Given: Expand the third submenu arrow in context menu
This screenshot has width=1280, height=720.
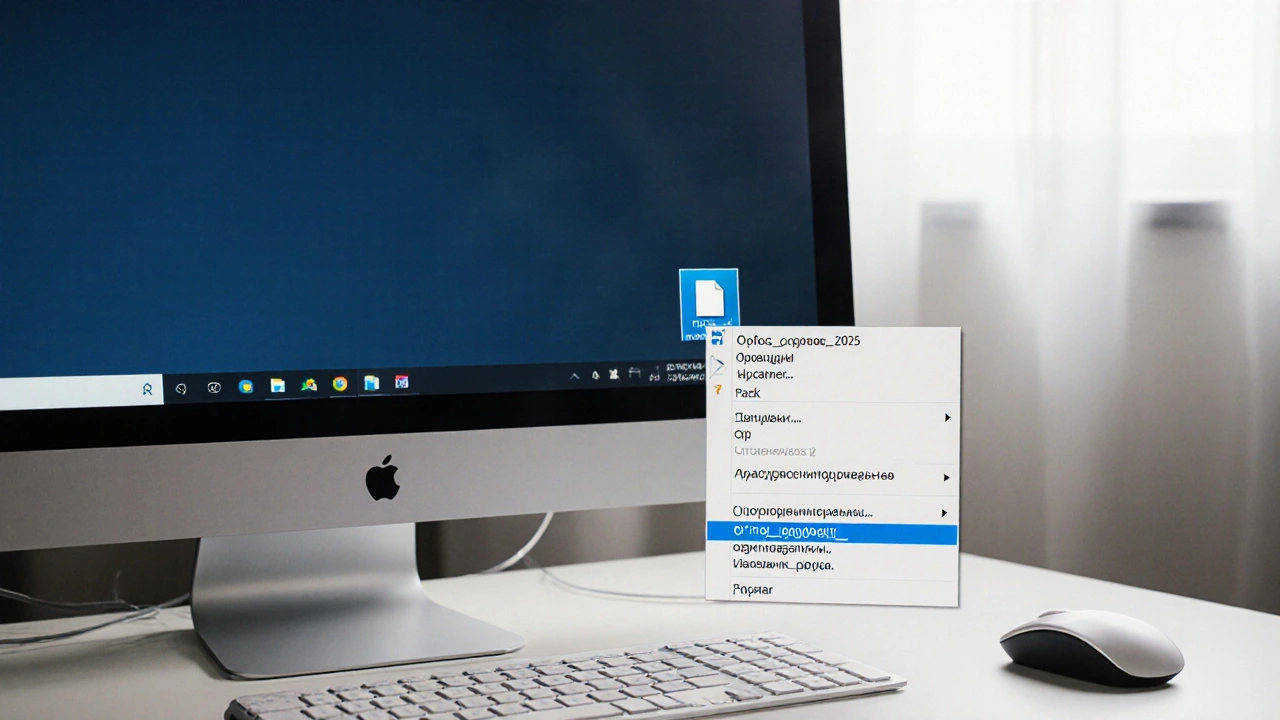Looking at the screenshot, I should pos(945,513).
